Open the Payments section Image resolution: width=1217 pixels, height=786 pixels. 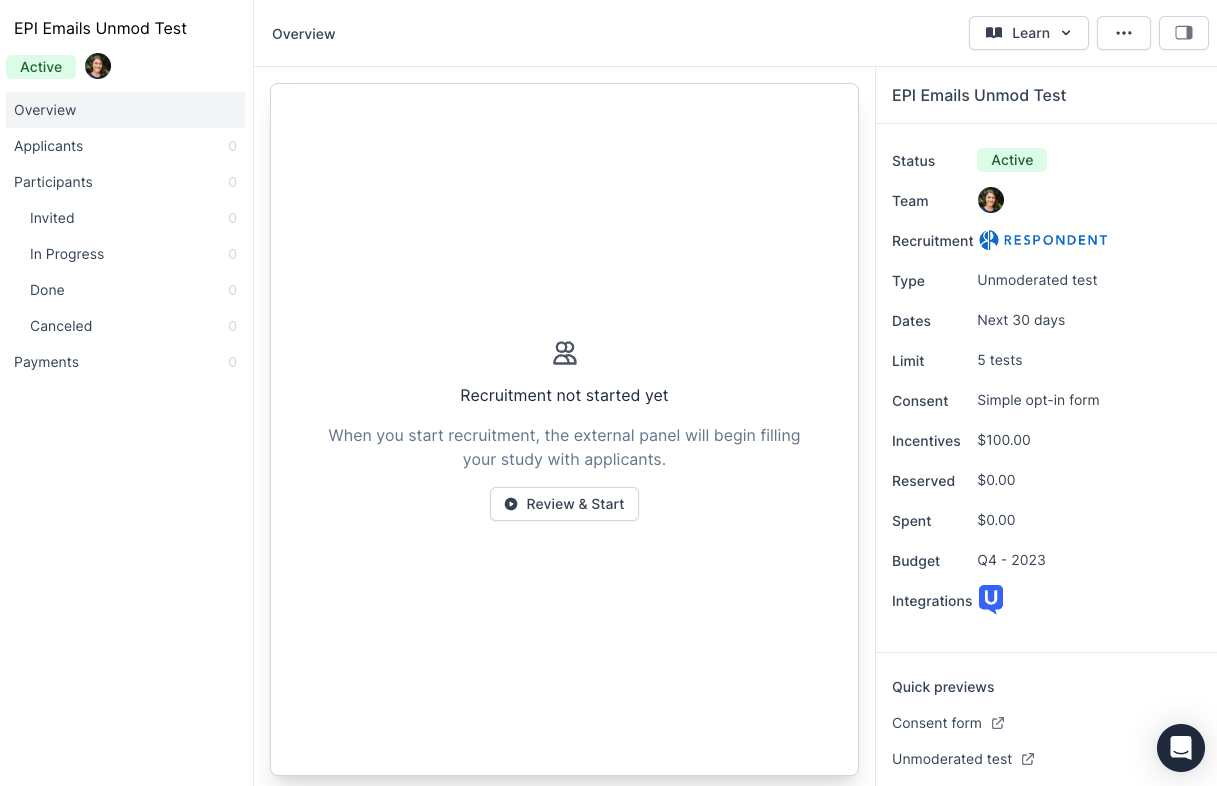[47, 362]
